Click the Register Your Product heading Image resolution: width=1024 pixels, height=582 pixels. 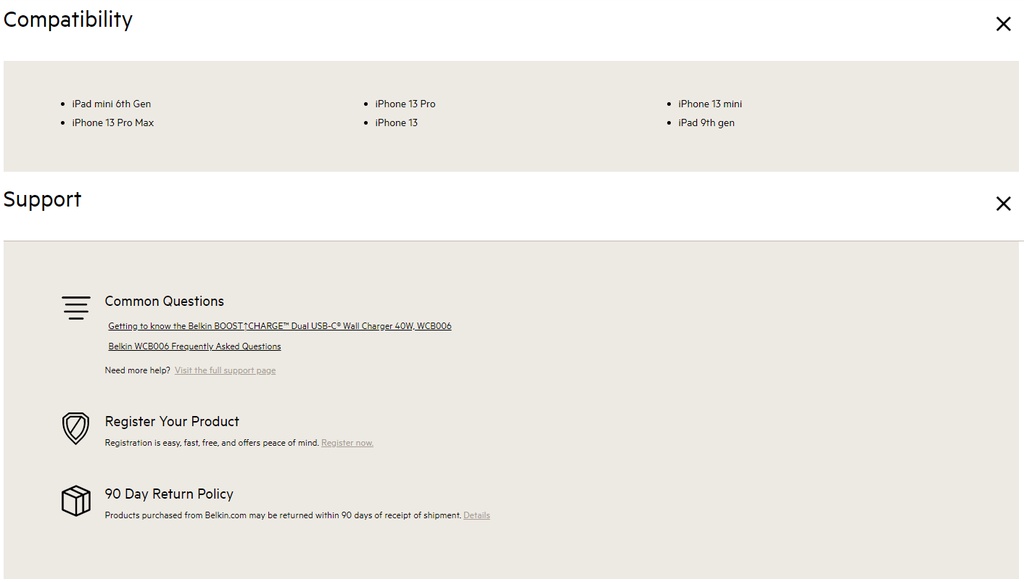tap(172, 422)
